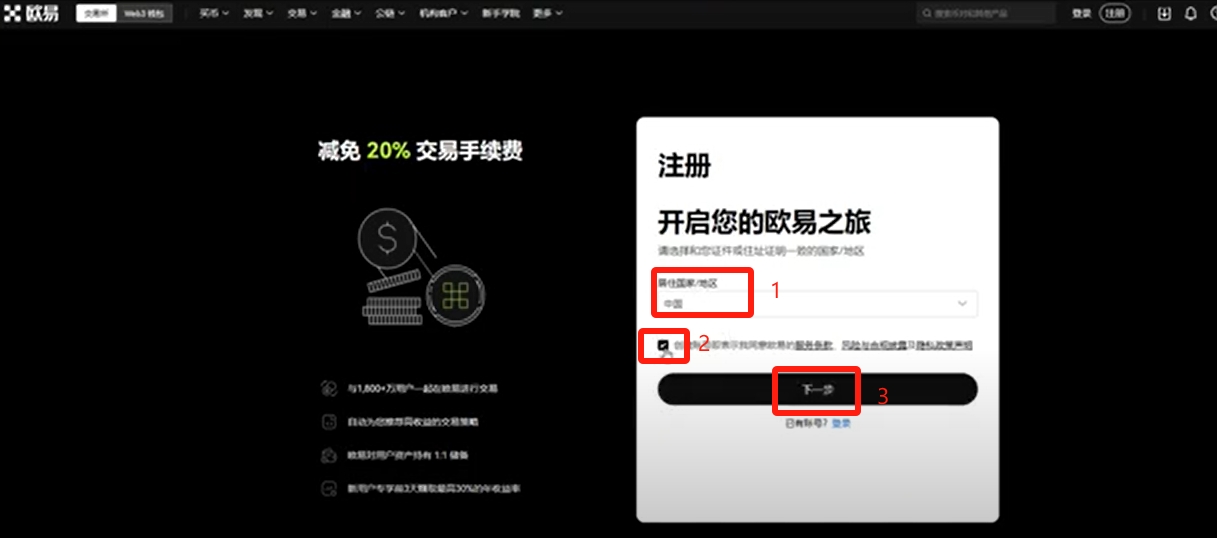This screenshot has height=538, width=1217.
Task: Click the search magnifier icon
Action: tap(927, 13)
